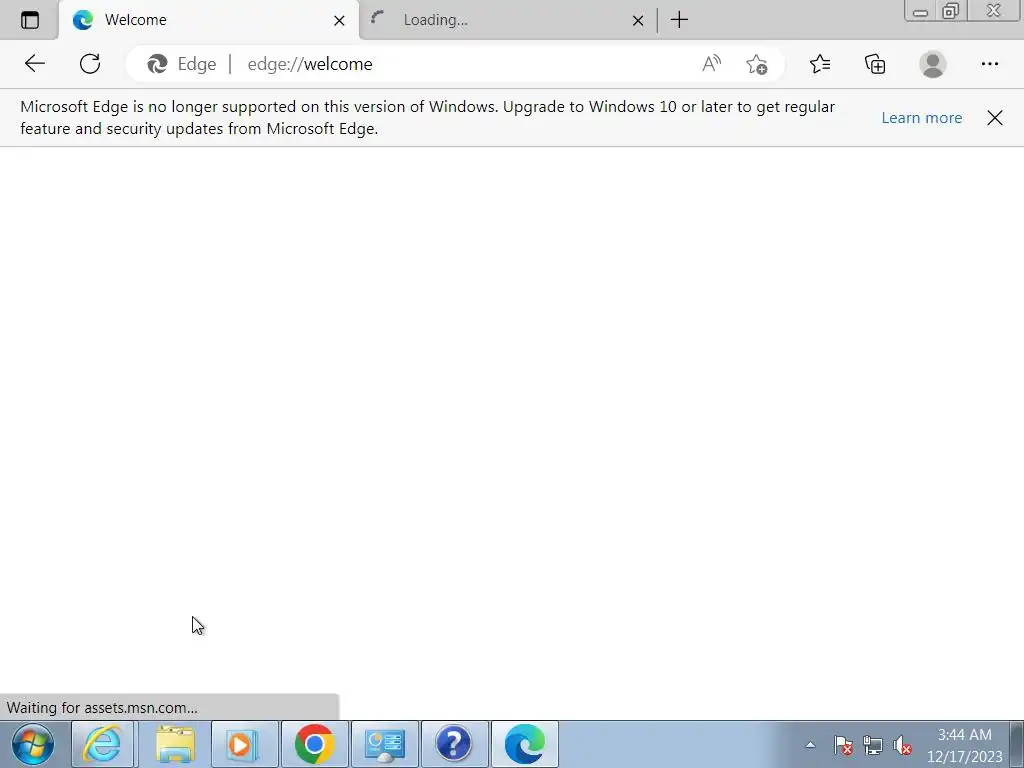Add this page to favorites star
The image size is (1024, 768).
757,64
